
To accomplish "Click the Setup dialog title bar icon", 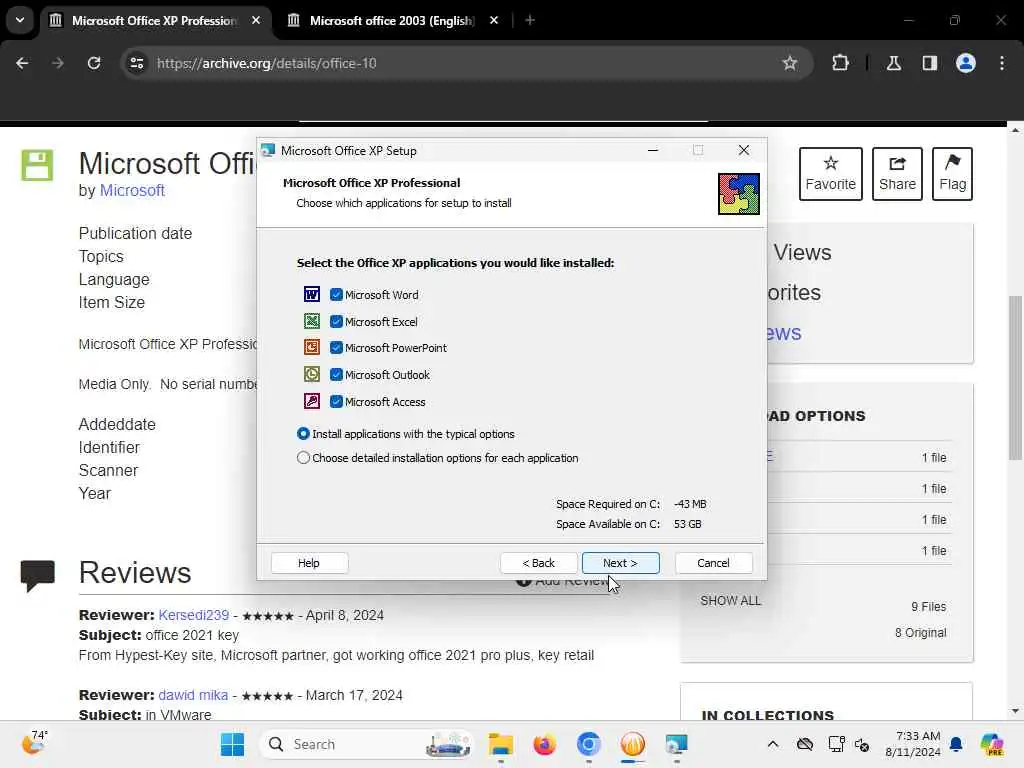I will coord(268,151).
